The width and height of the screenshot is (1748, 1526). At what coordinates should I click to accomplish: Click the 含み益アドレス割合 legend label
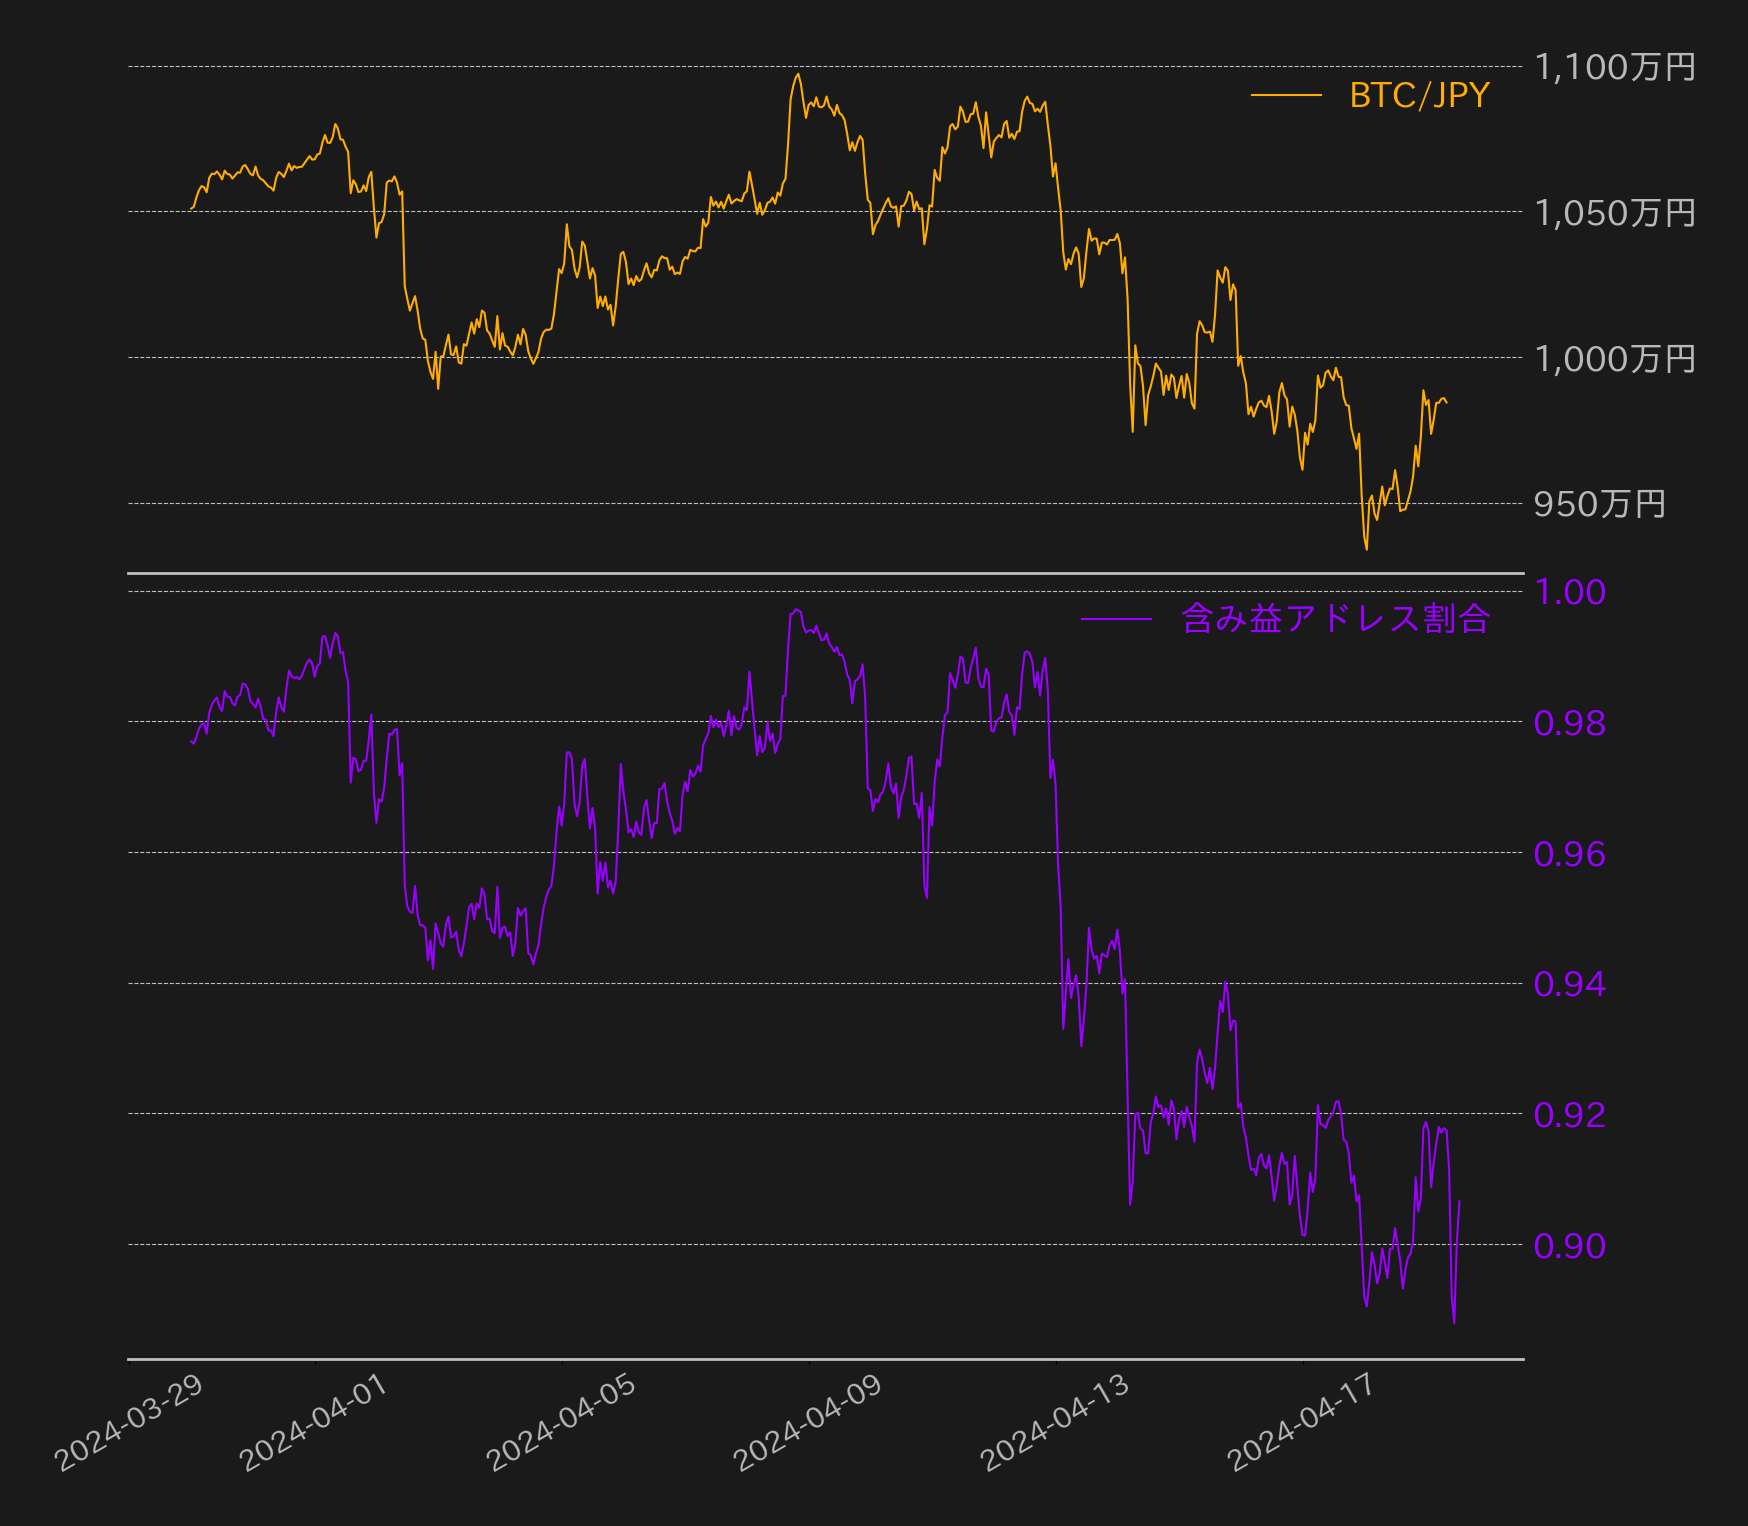1335,619
